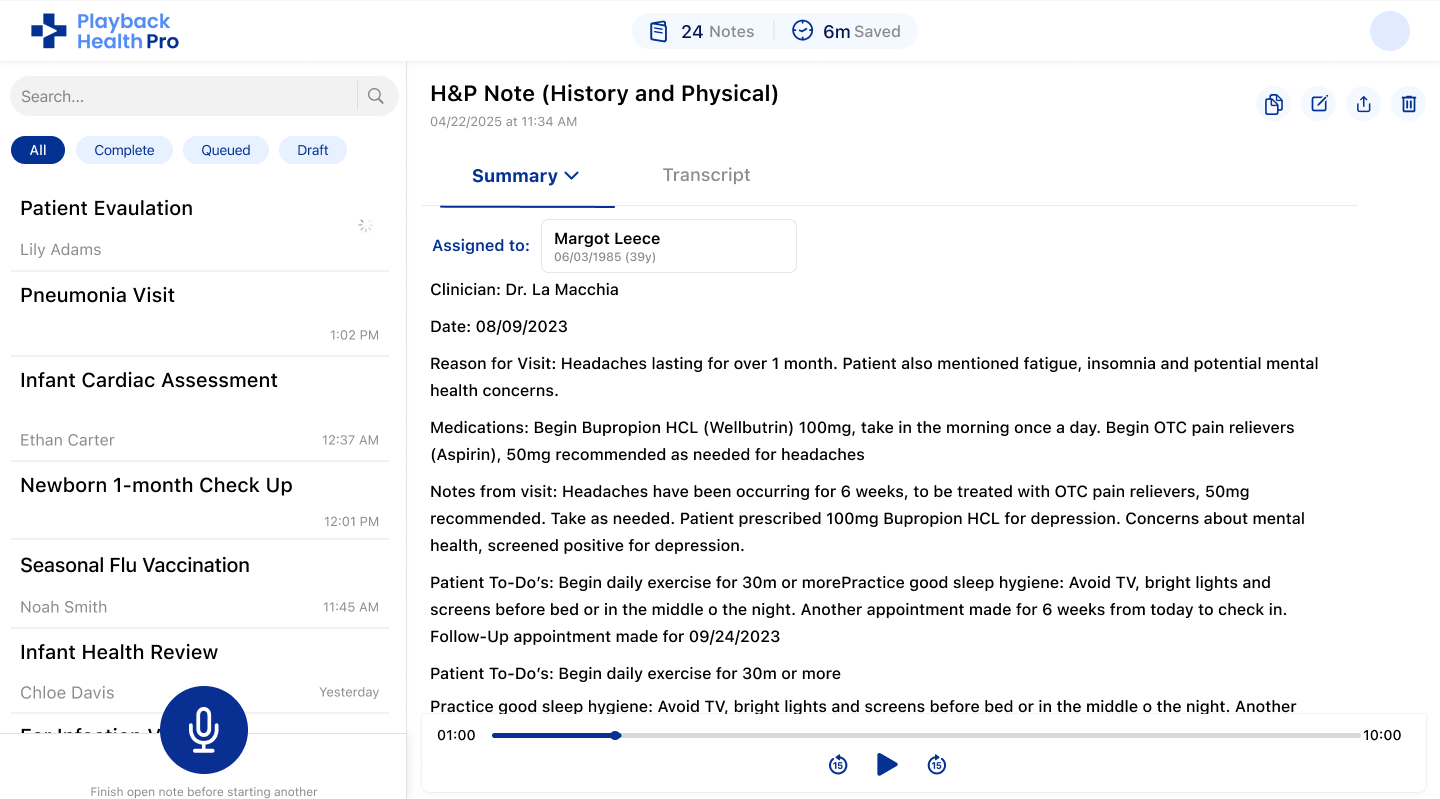Skip audio forward 15 seconds
Screen dimensions: 1440x799
pyautogui.click(x=936, y=765)
